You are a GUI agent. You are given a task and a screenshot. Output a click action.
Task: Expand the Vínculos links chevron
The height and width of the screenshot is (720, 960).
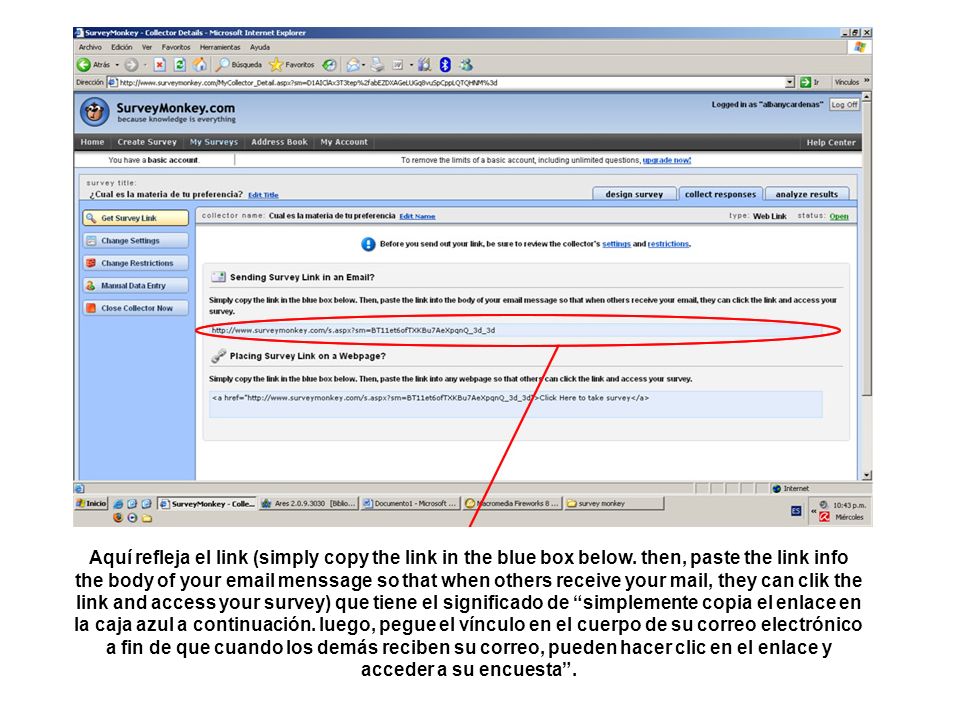tap(866, 81)
